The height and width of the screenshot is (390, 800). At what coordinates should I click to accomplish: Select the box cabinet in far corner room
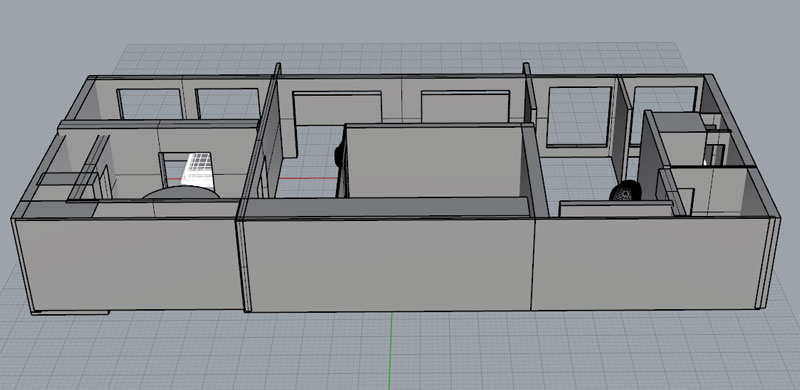[680, 139]
